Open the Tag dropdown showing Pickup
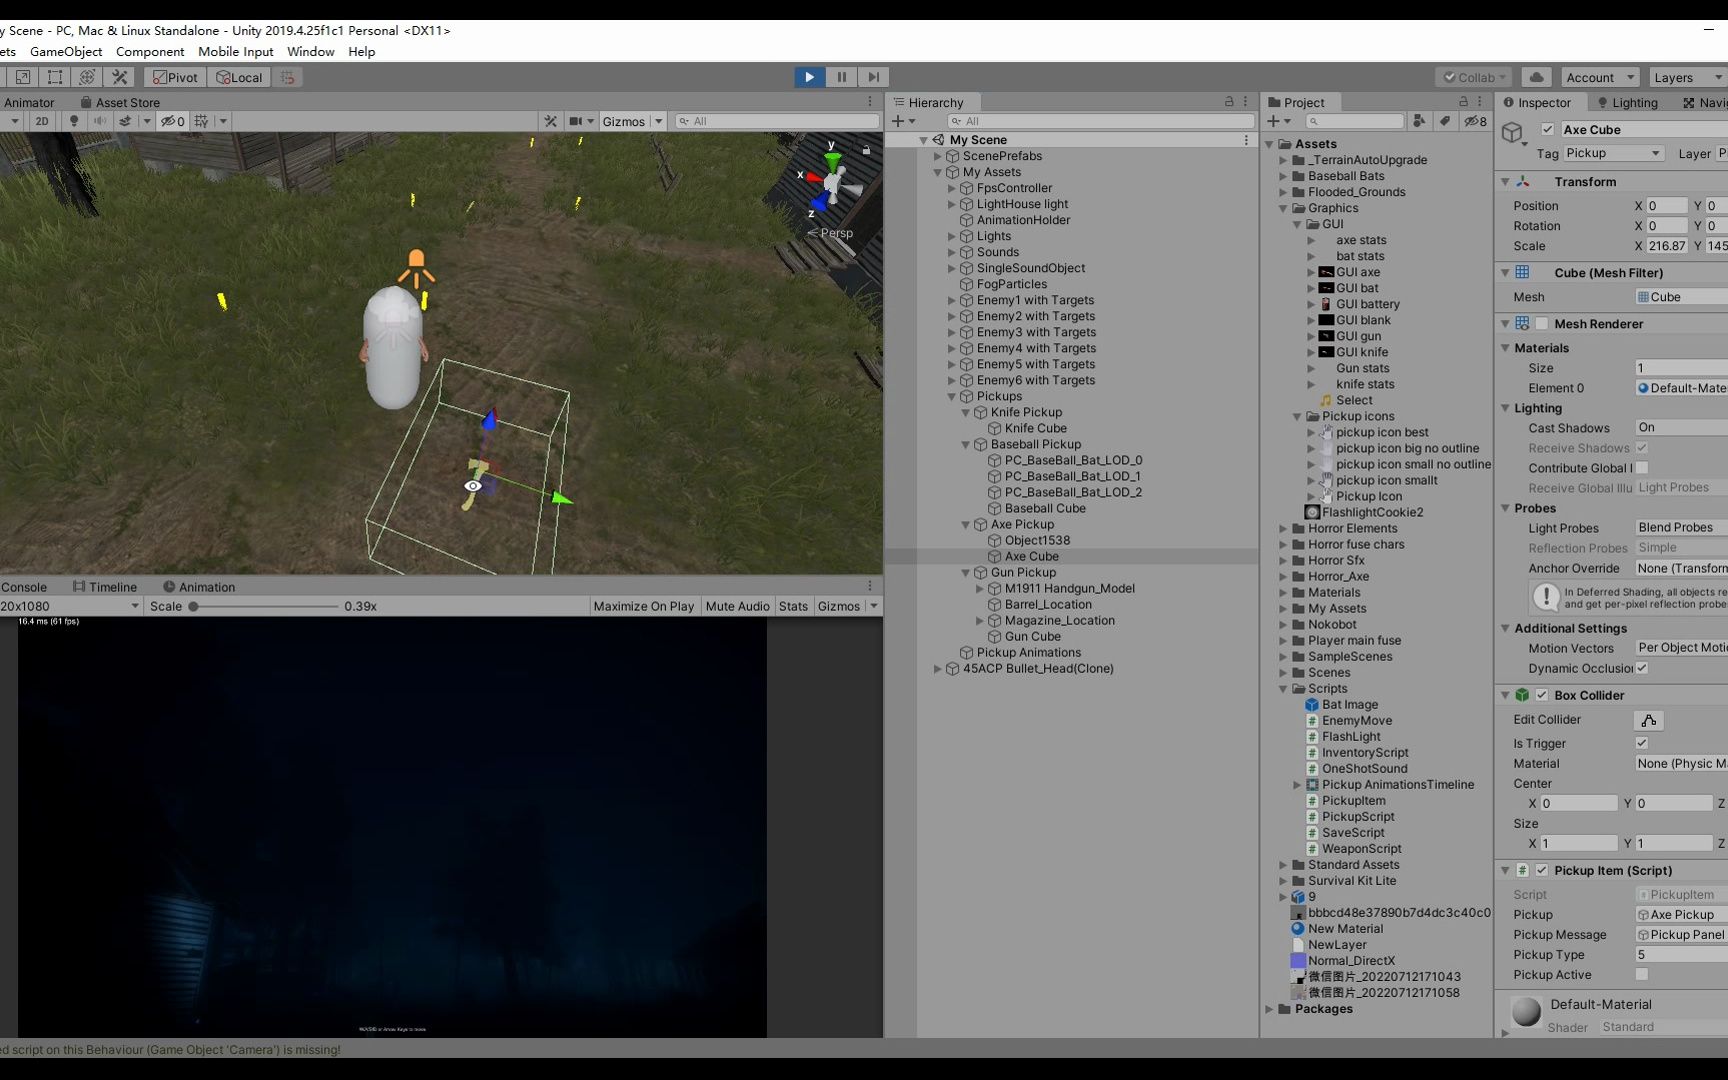 [1613, 153]
